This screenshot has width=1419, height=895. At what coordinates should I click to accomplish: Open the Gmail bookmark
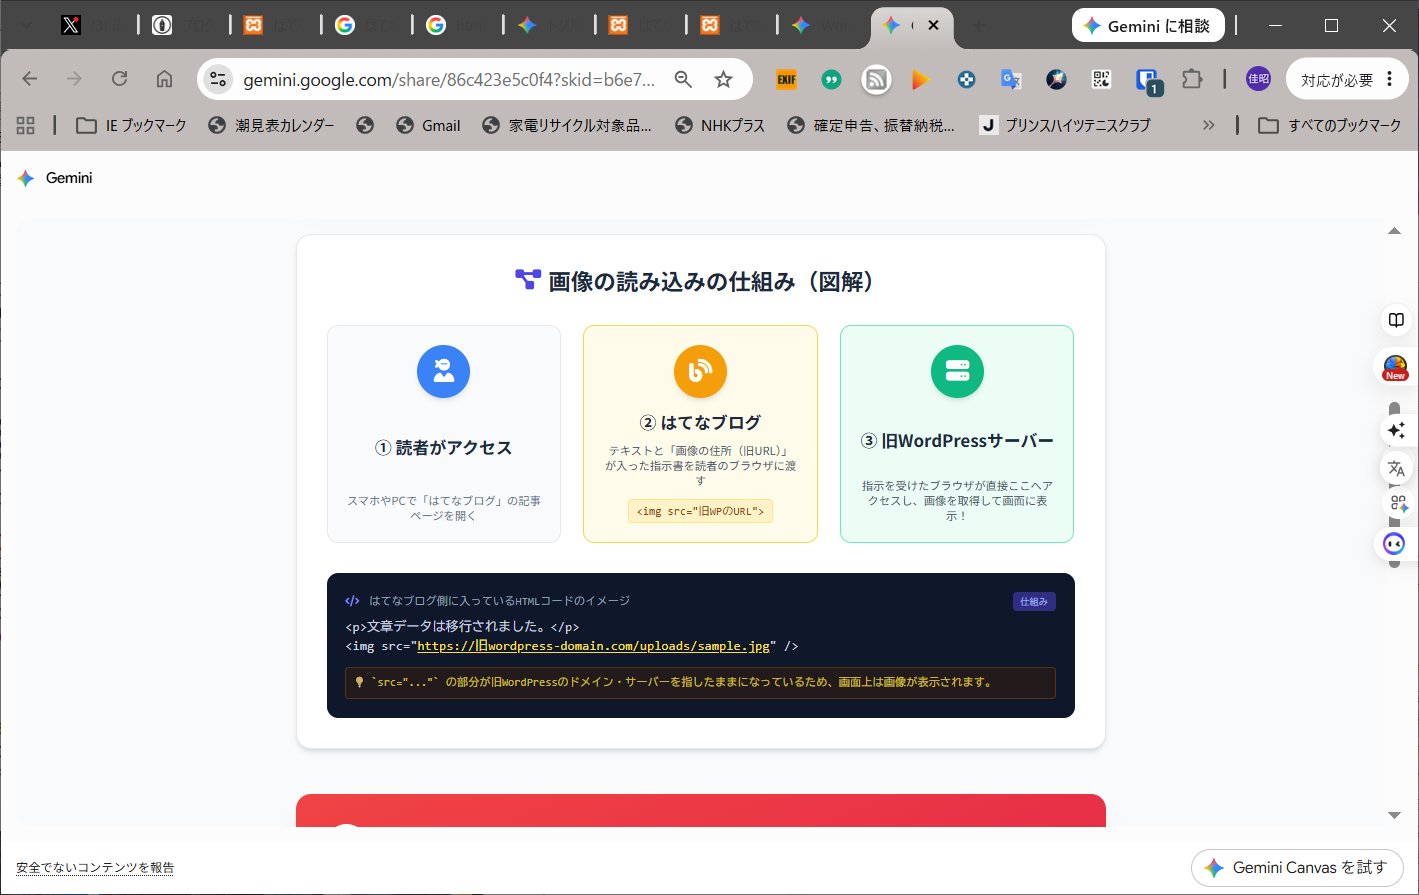click(x=428, y=125)
